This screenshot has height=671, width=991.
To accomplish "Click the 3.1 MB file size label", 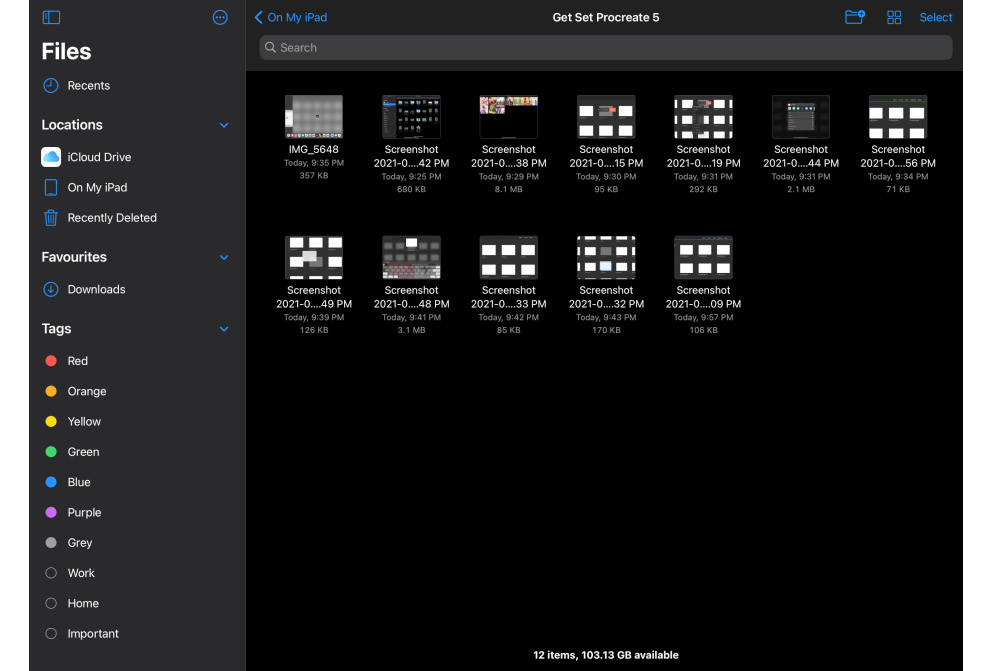I will [x=411, y=330].
